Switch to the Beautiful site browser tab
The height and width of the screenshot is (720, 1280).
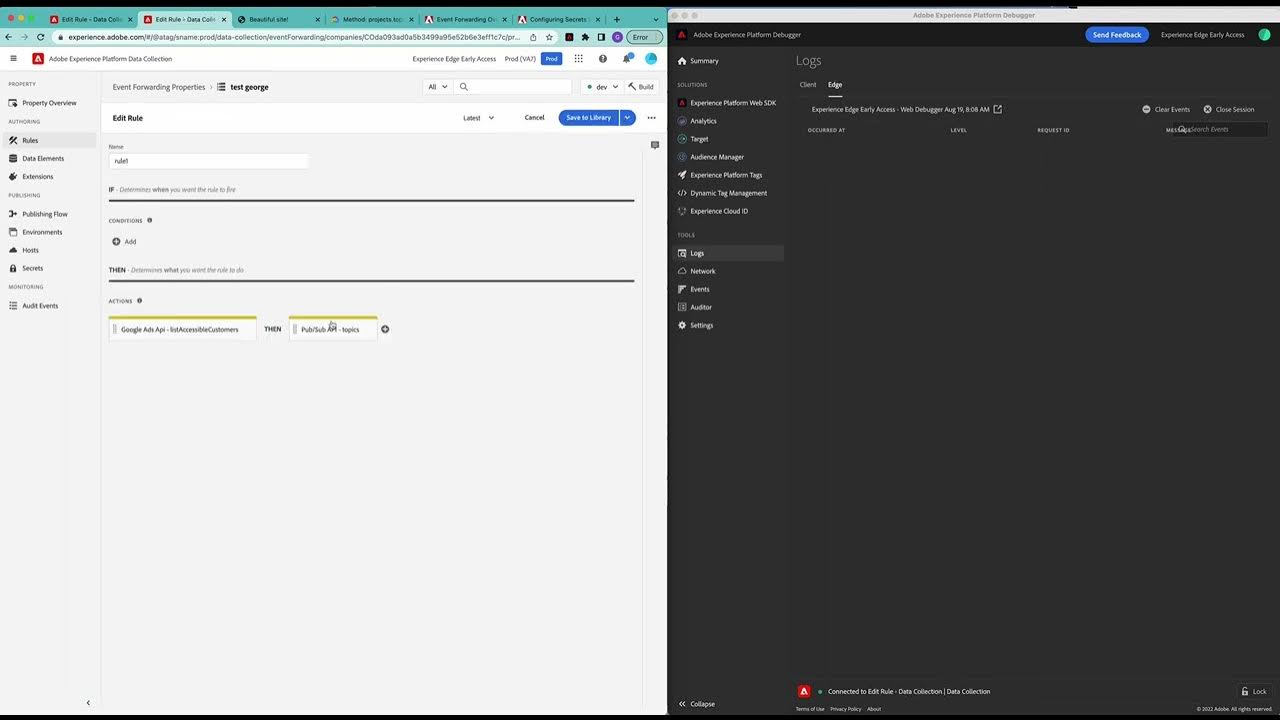(270, 18)
